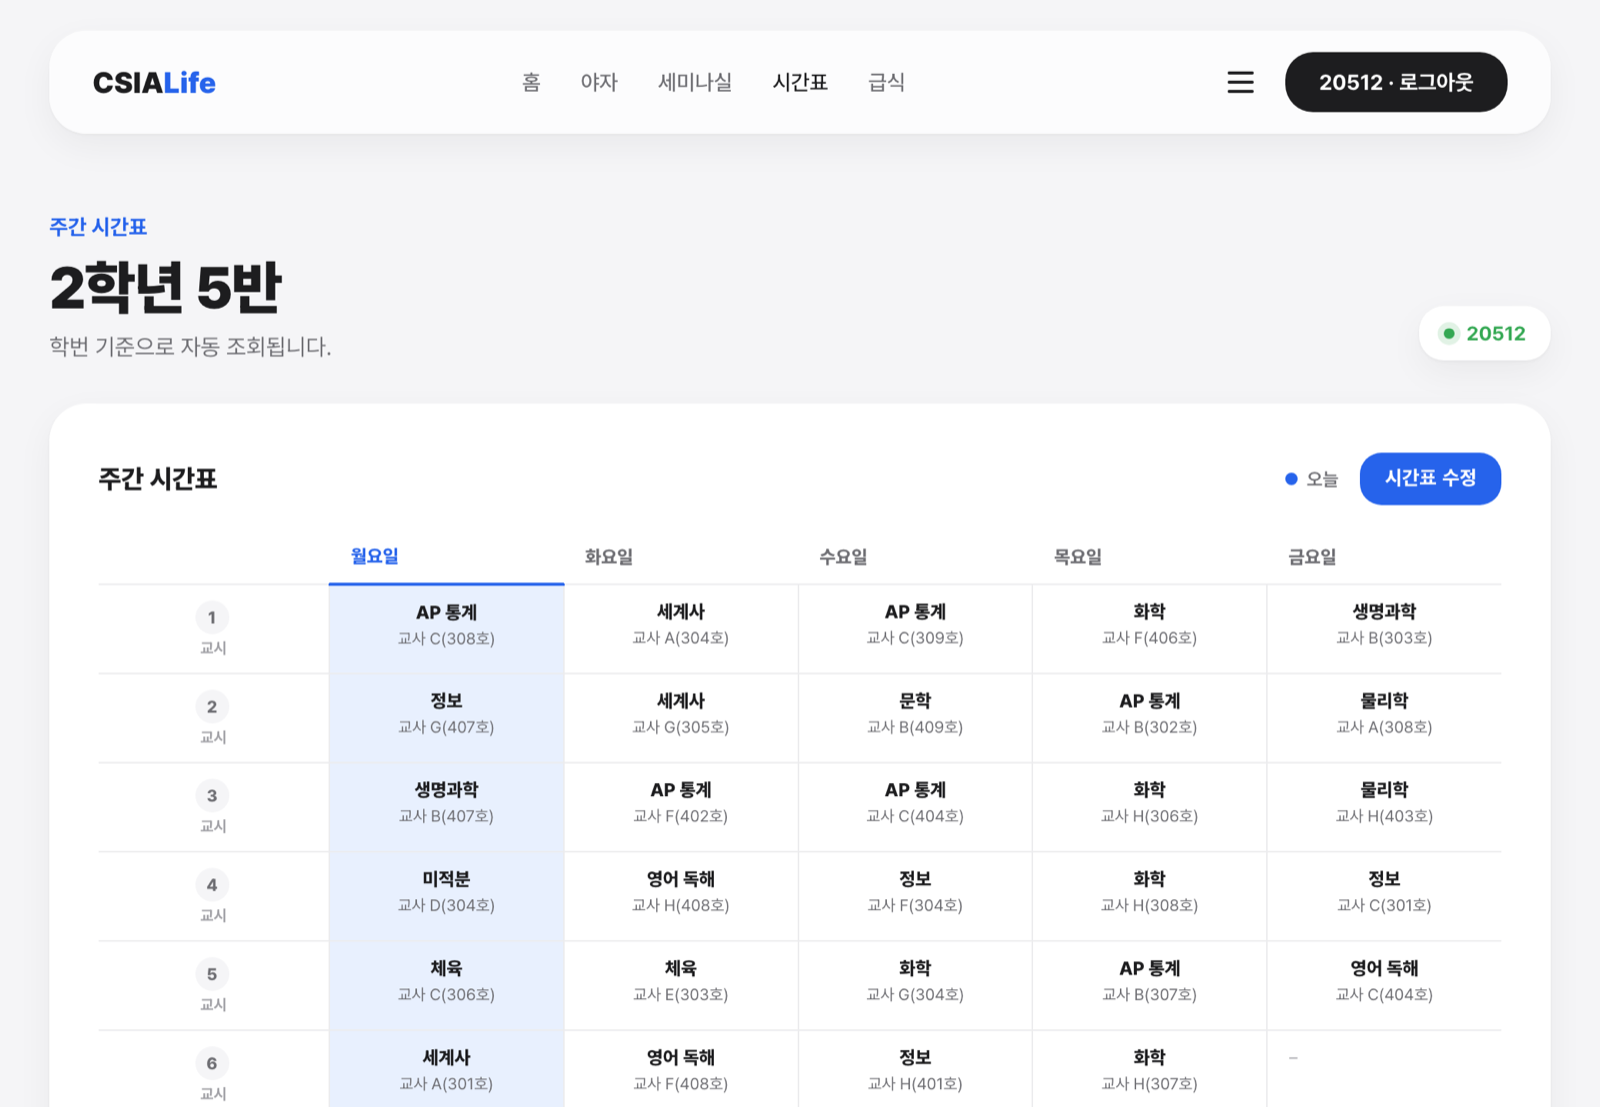Select the 금요일 column header

(1312, 557)
